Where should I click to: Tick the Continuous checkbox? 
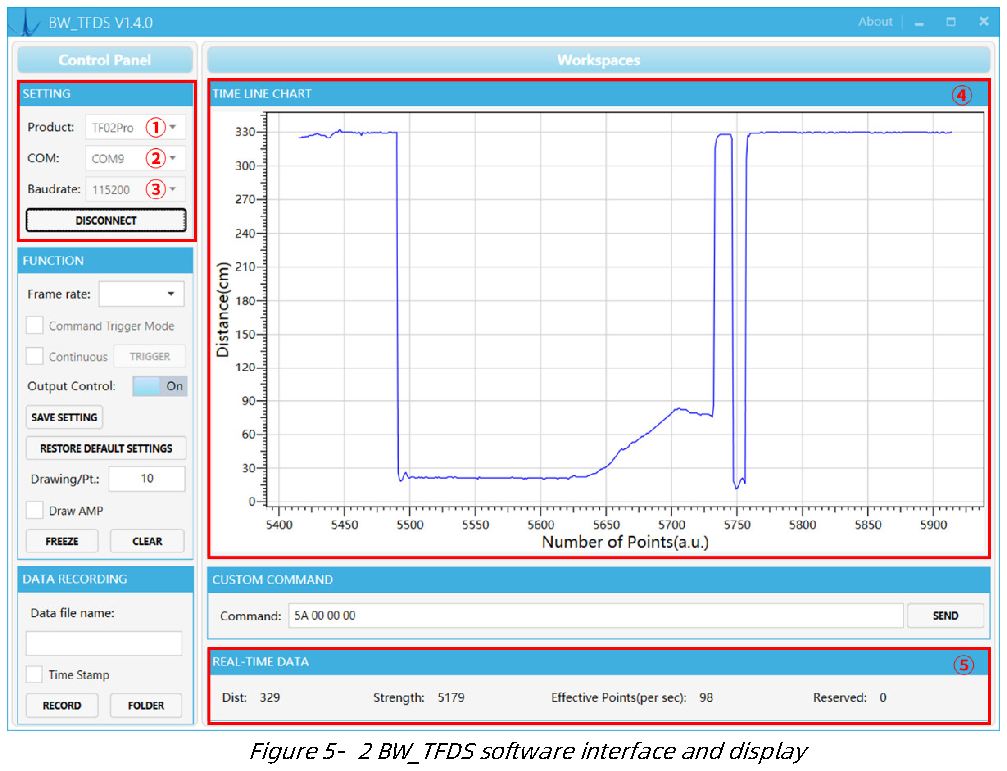pyautogui.click(x=35, y=356)
